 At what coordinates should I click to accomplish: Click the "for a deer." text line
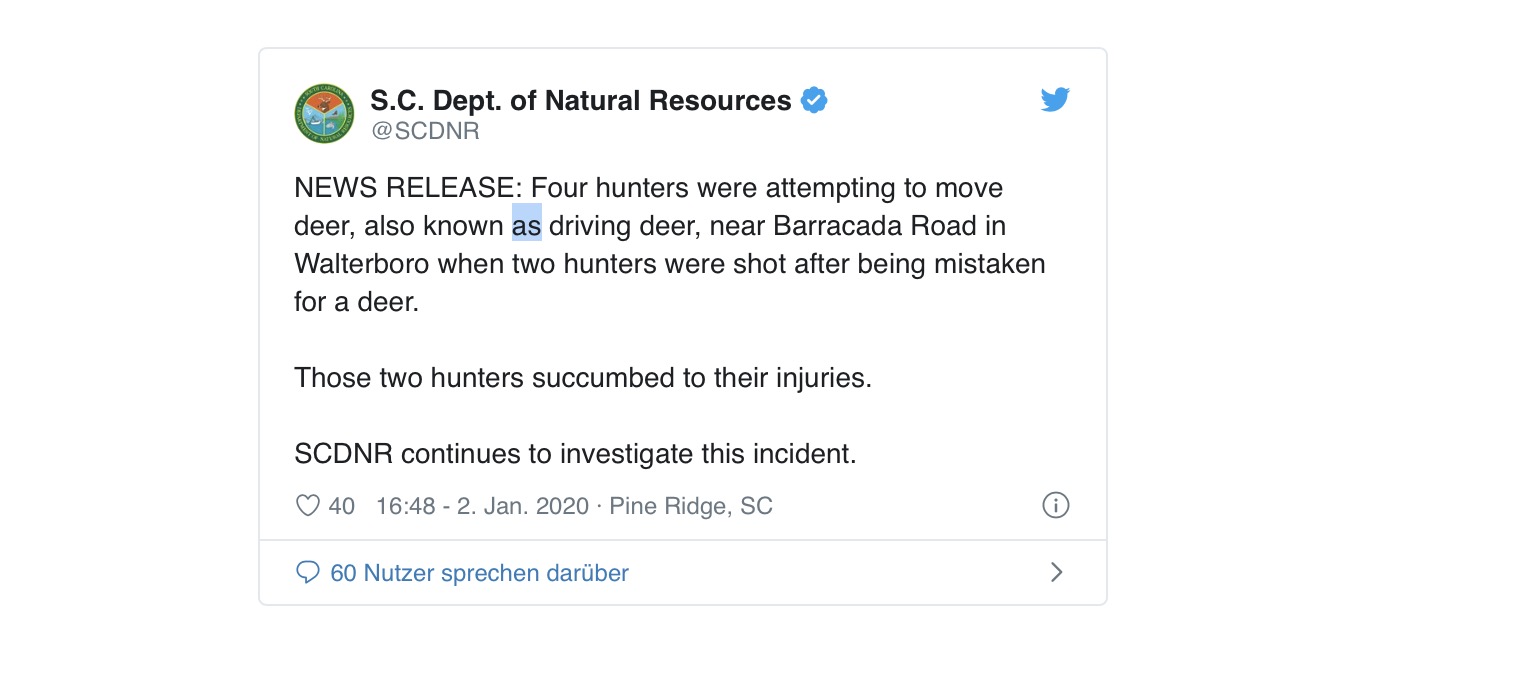click(x=356, y=302)
